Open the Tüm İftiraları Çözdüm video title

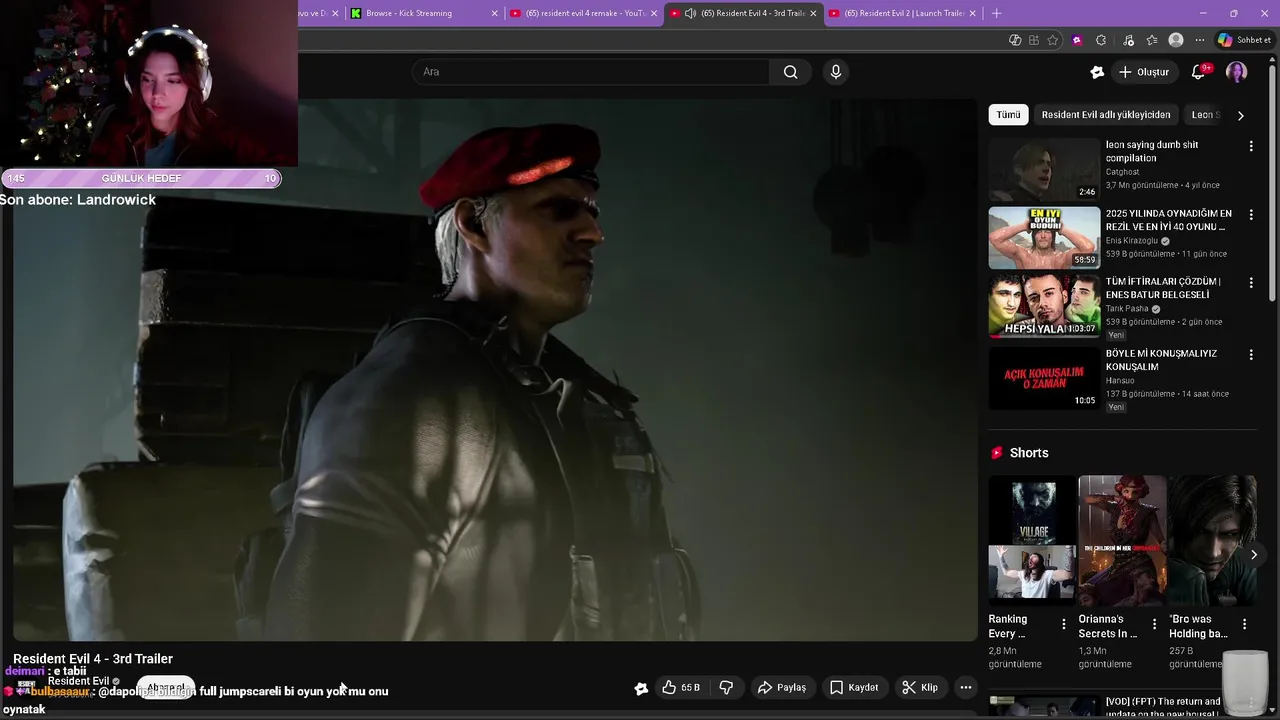(1164, 288)
